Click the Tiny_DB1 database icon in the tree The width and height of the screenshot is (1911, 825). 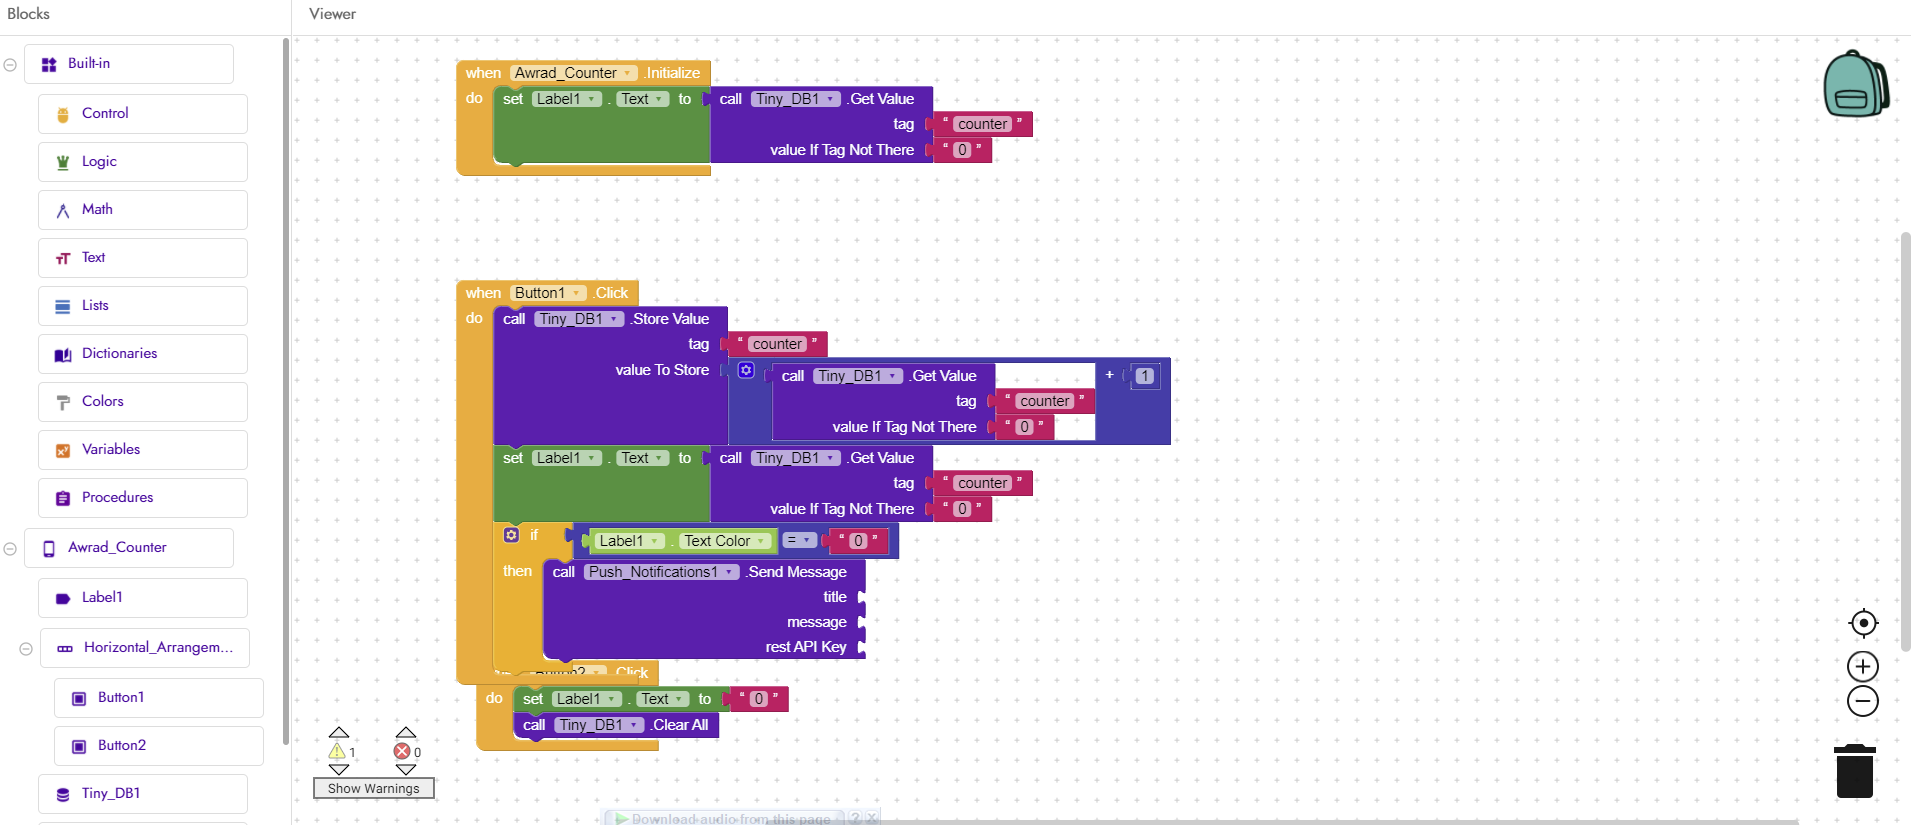(x=63, y=794)
